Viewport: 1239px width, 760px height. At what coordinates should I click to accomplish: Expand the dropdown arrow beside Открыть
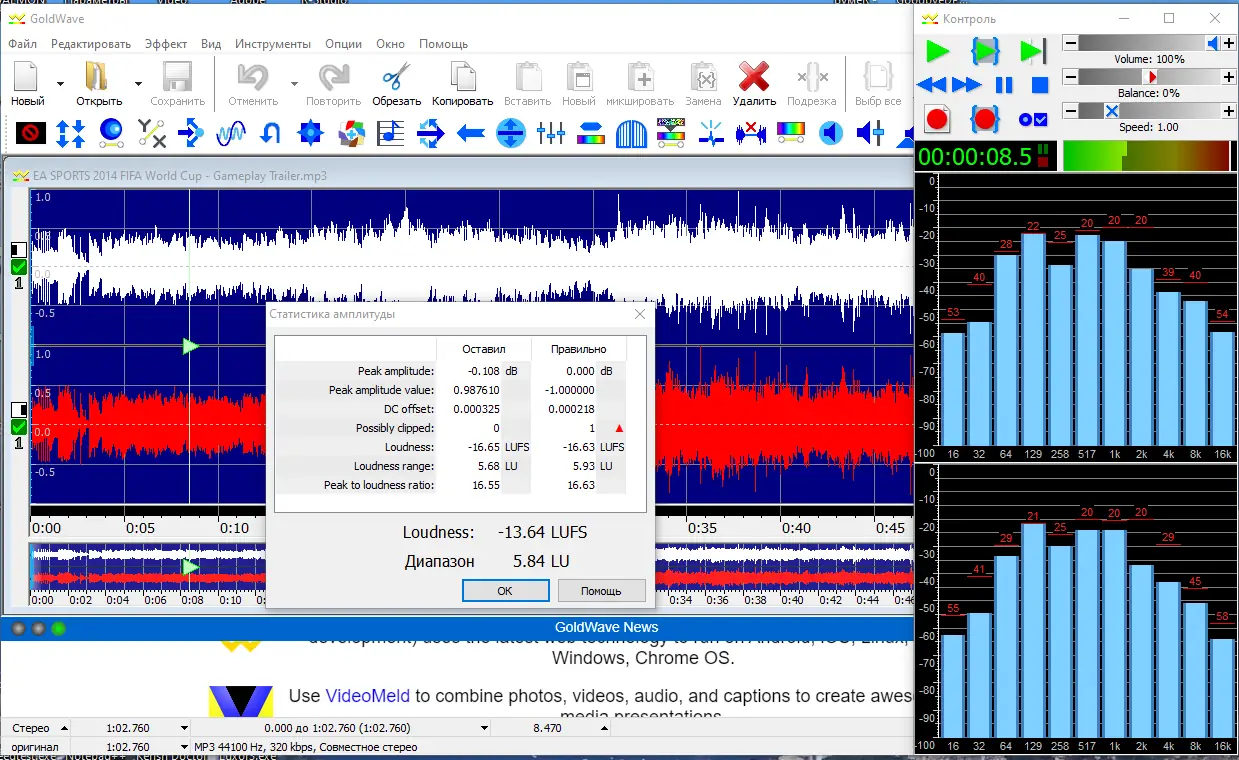click(138, 84)
